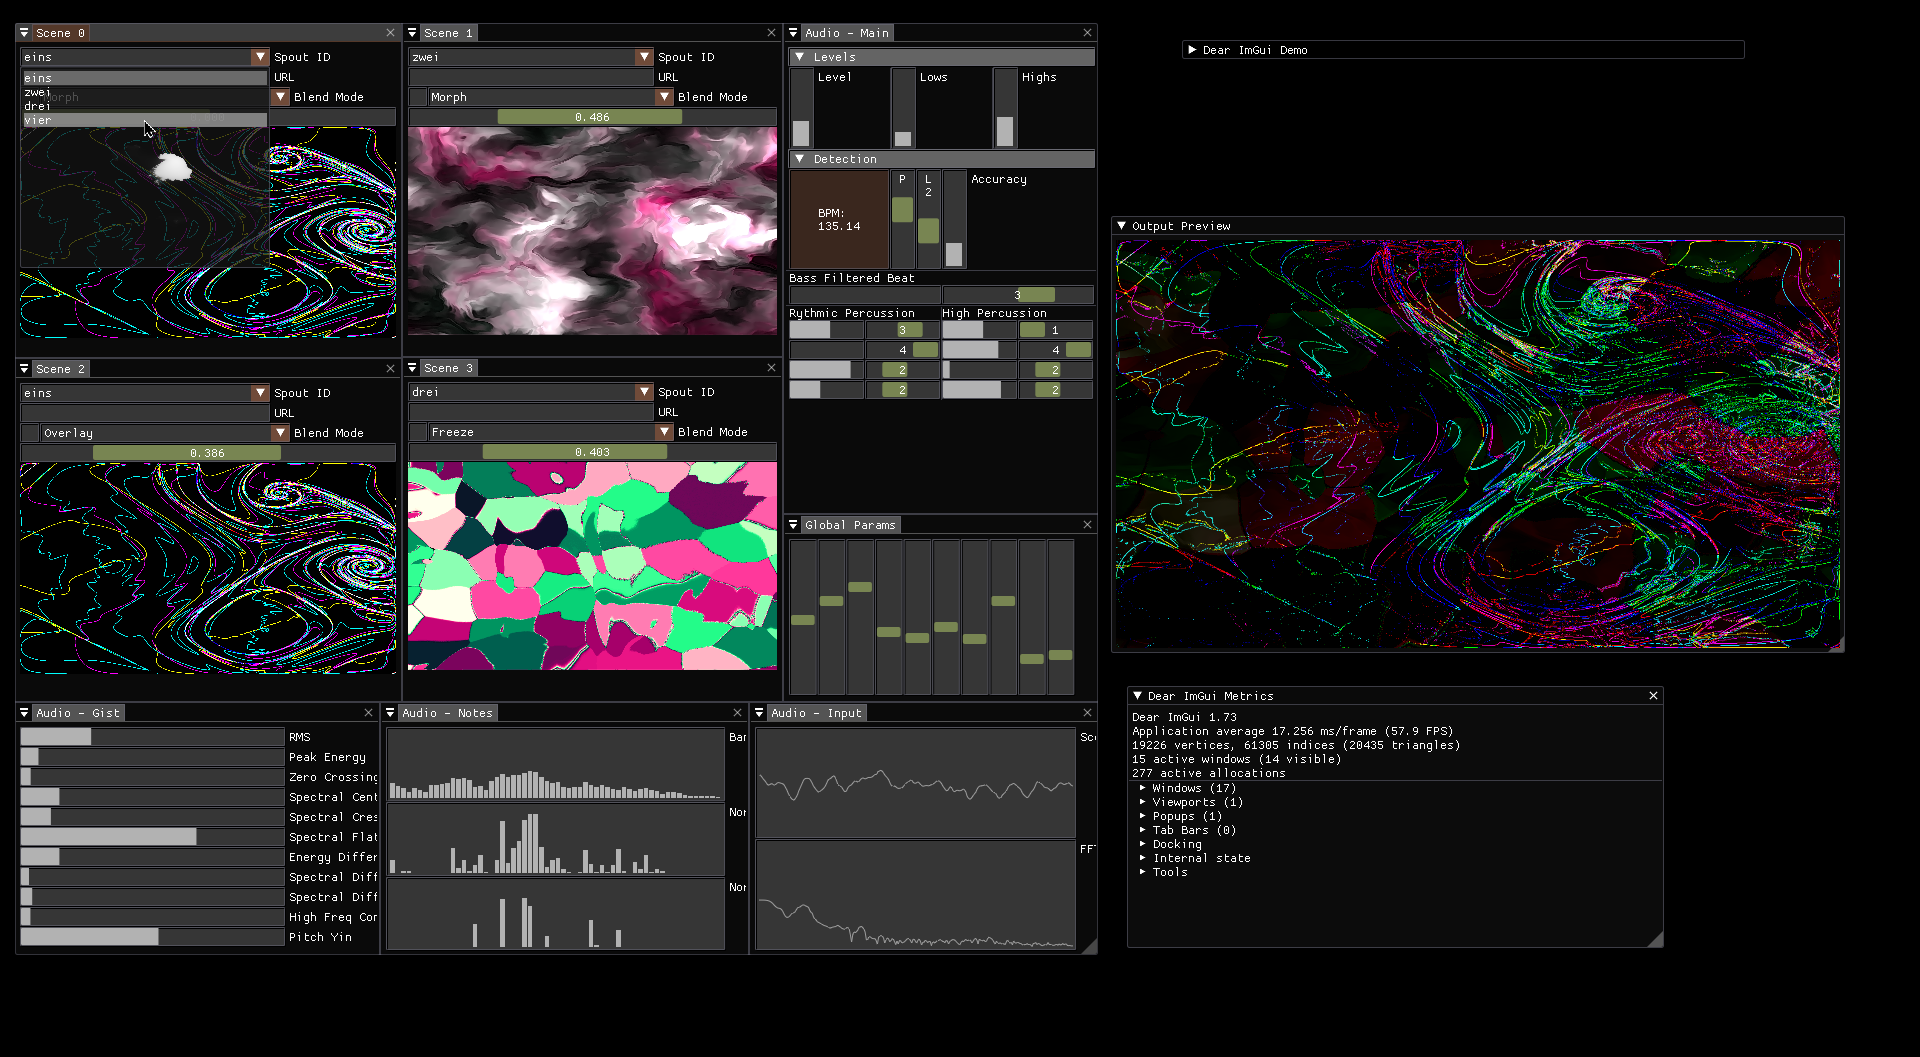
Task: Collapse the Scene 0 window triangle
Action: (24, 33)
